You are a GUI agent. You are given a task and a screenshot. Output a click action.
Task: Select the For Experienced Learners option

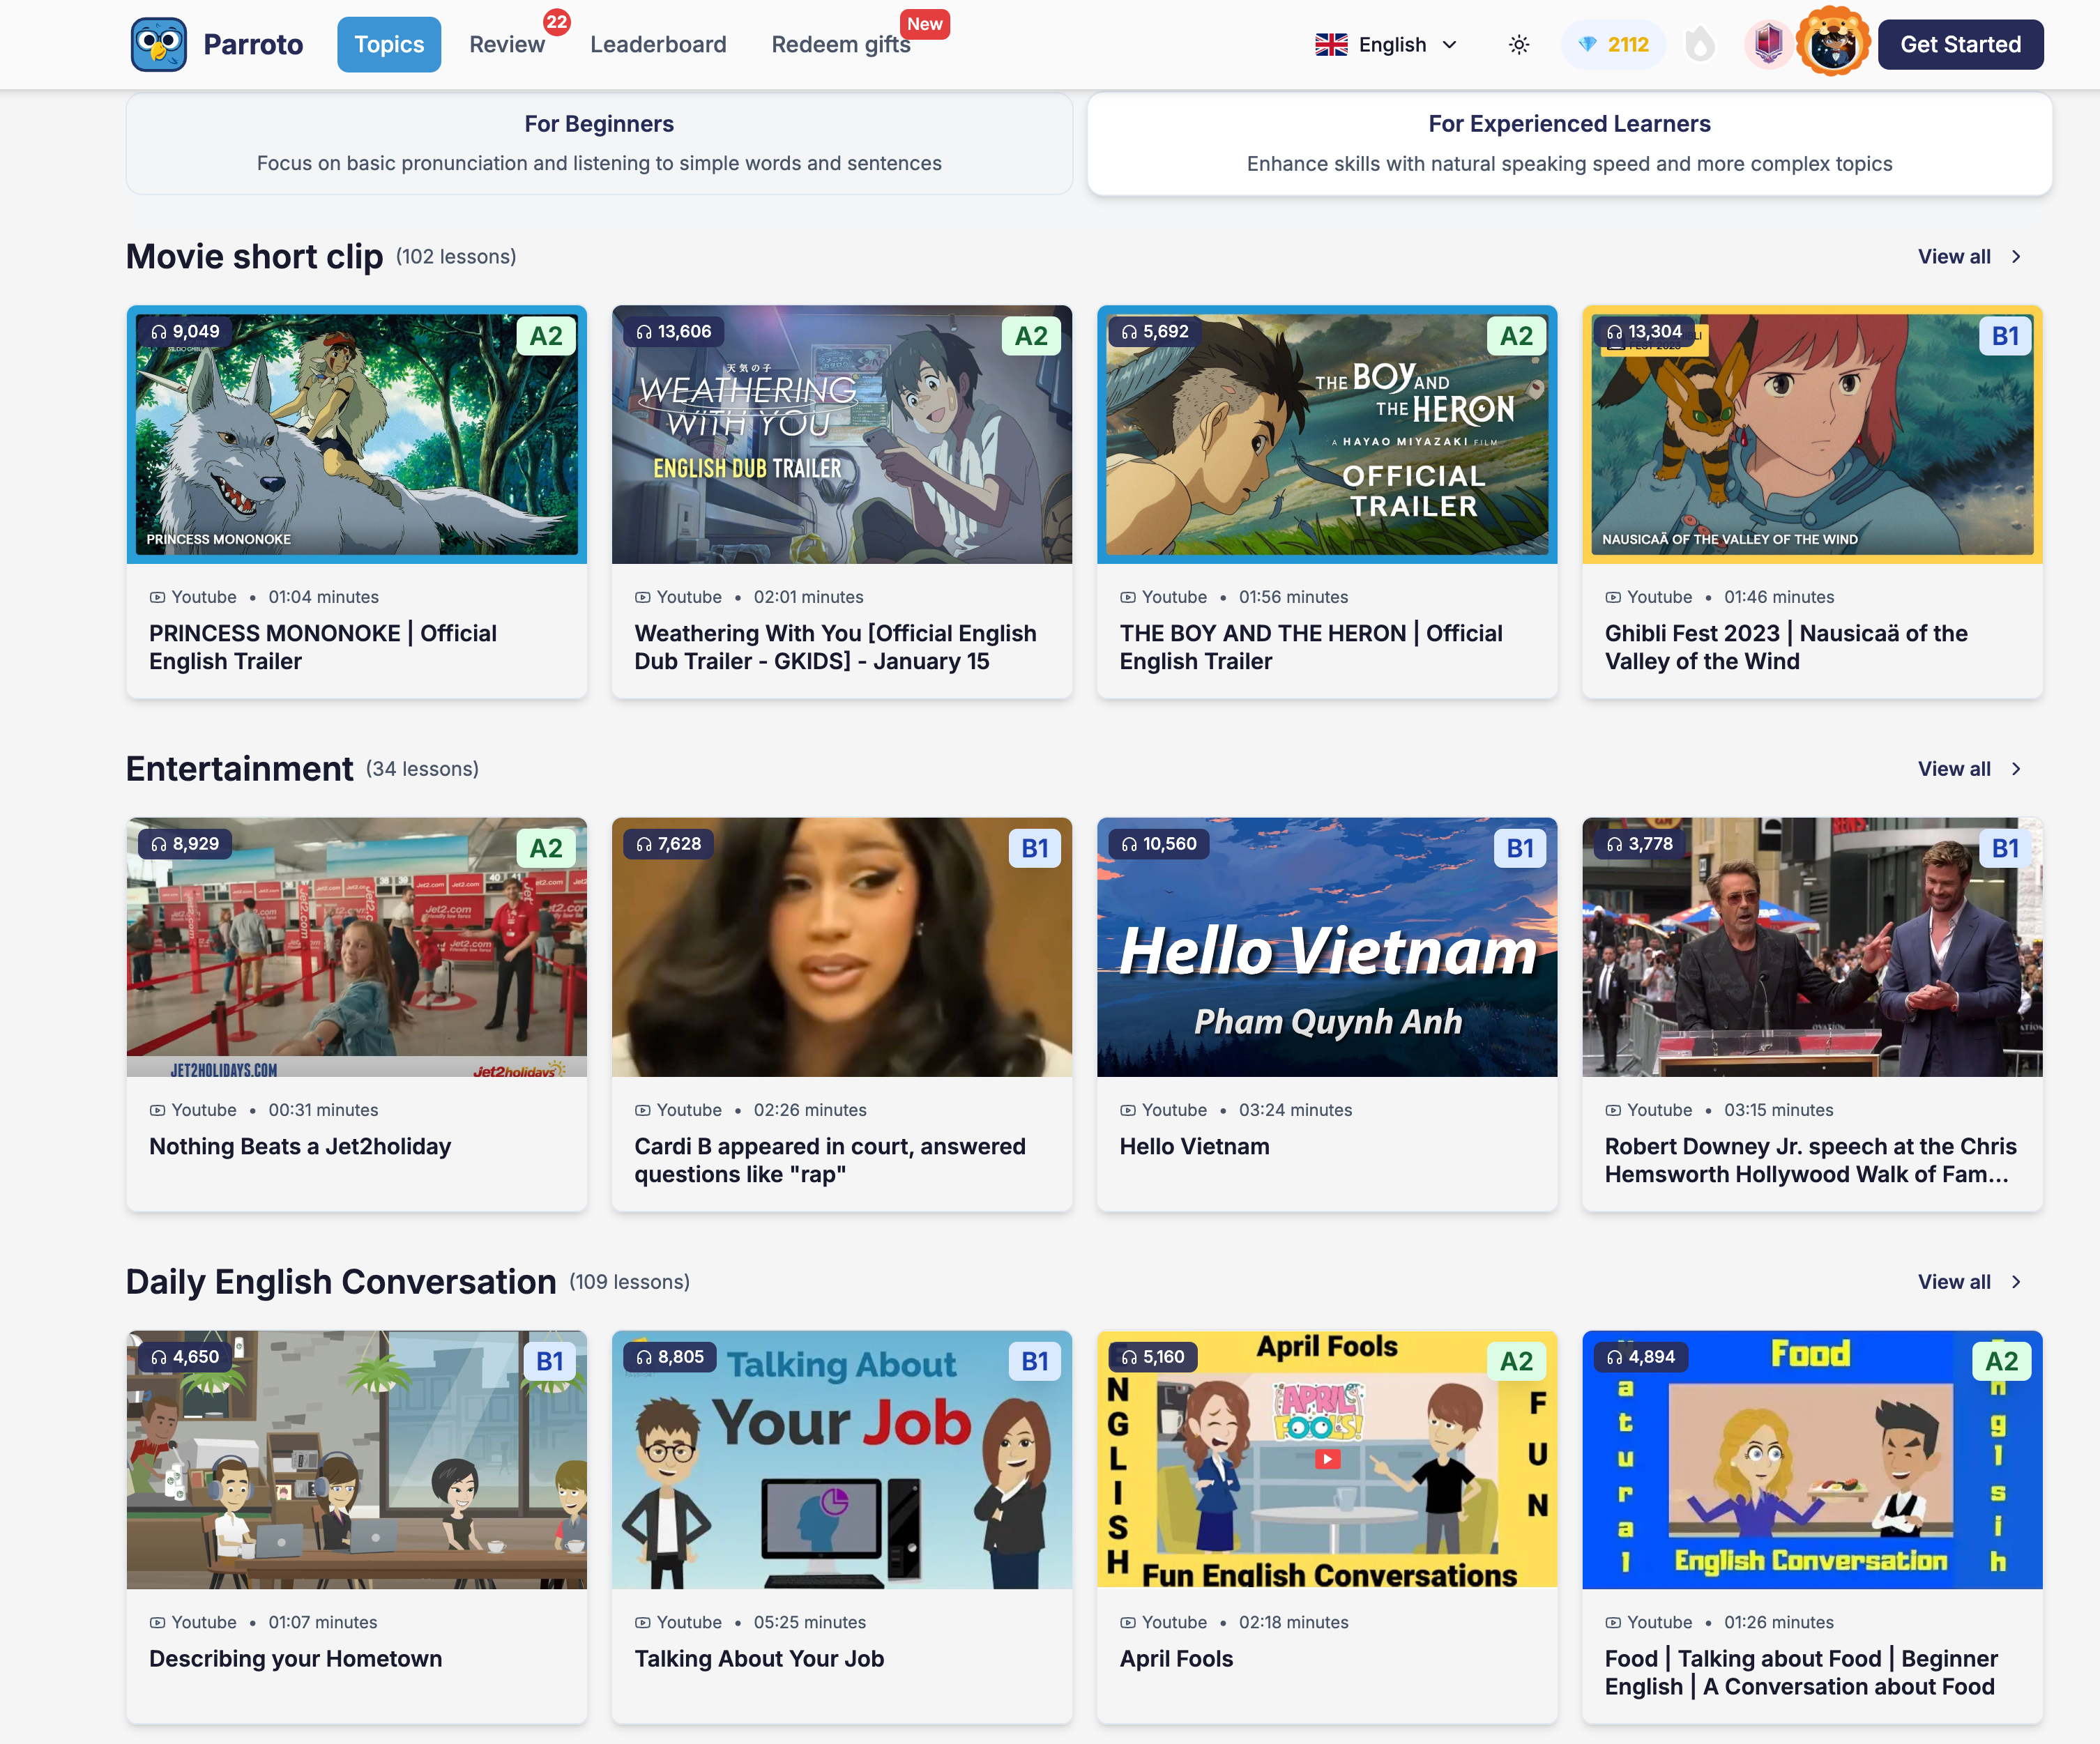click(1569, 144)
